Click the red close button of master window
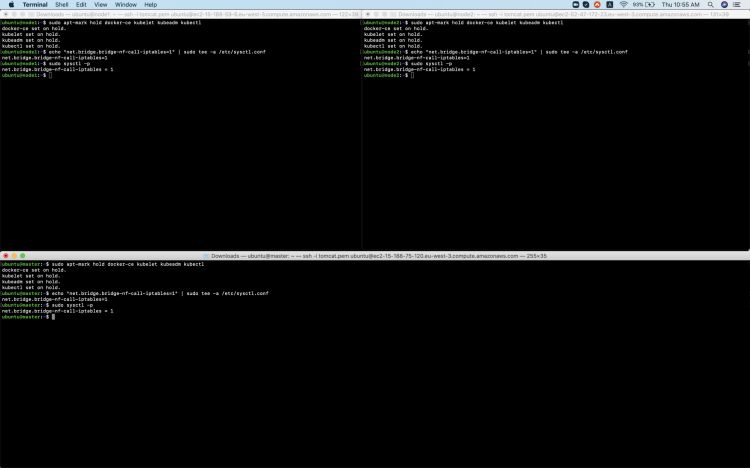750x468 pixels. point(5,256)
